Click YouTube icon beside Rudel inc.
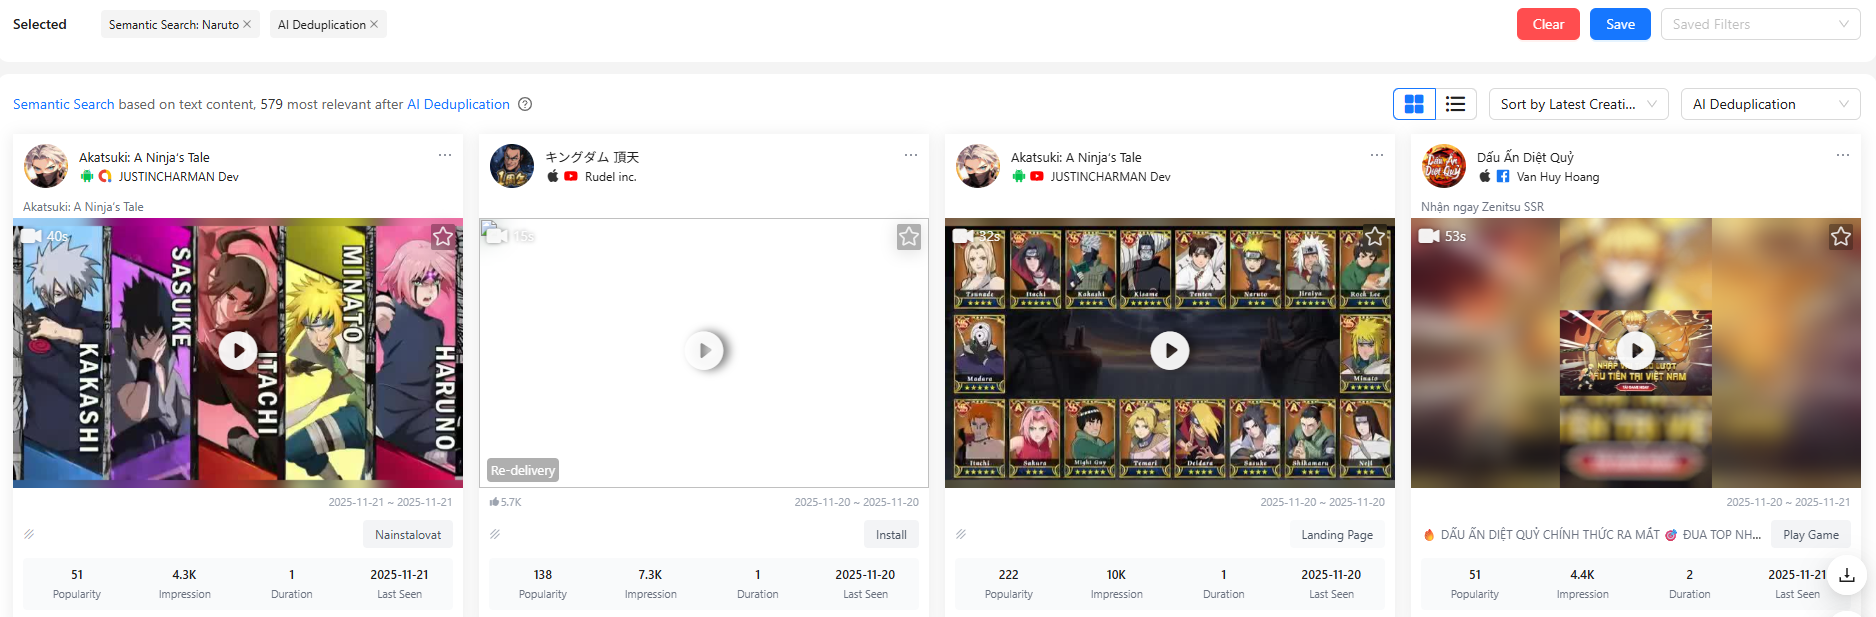The height and width of the screenshot is (617, 1876). point(571,176)
